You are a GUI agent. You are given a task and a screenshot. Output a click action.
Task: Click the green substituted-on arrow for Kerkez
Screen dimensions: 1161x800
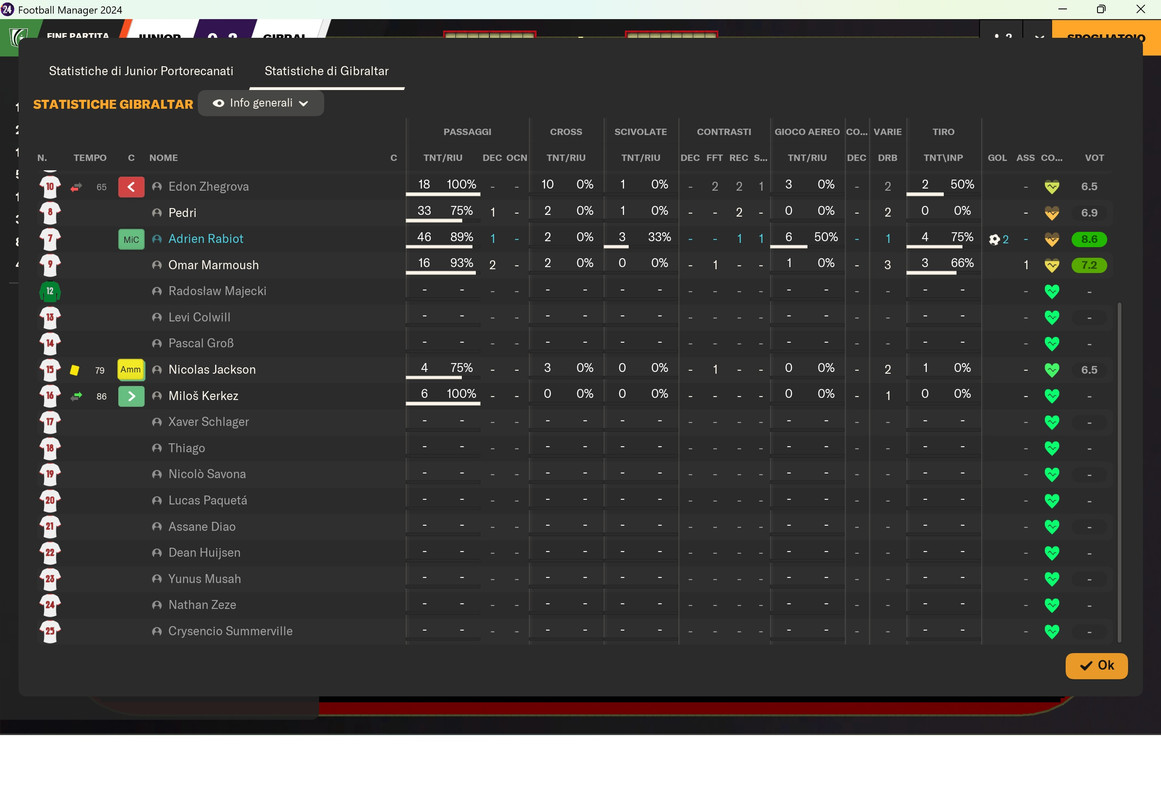click(131, 396)
